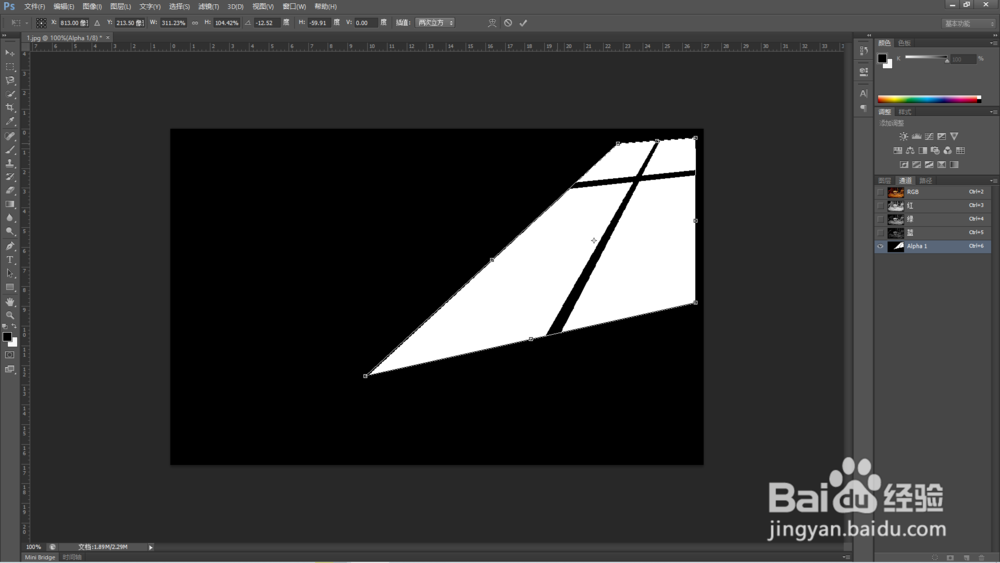Add a Gradient Map adjustment
Screen dimensions: 1000x563
[954, 165]
